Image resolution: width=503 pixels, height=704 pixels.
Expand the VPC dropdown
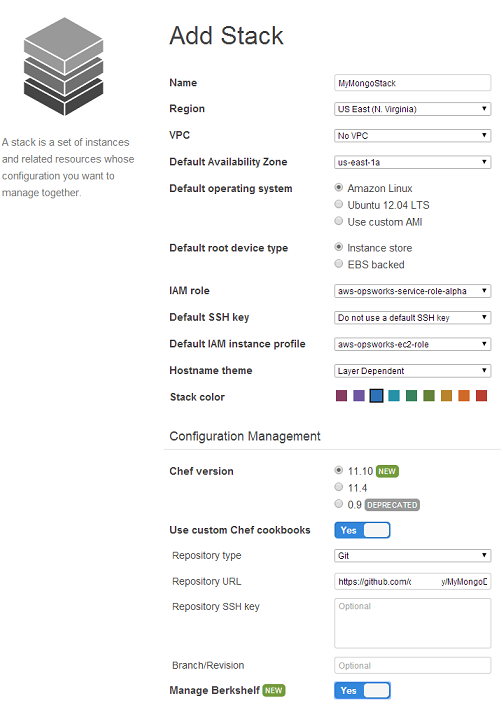click(413, 136)
